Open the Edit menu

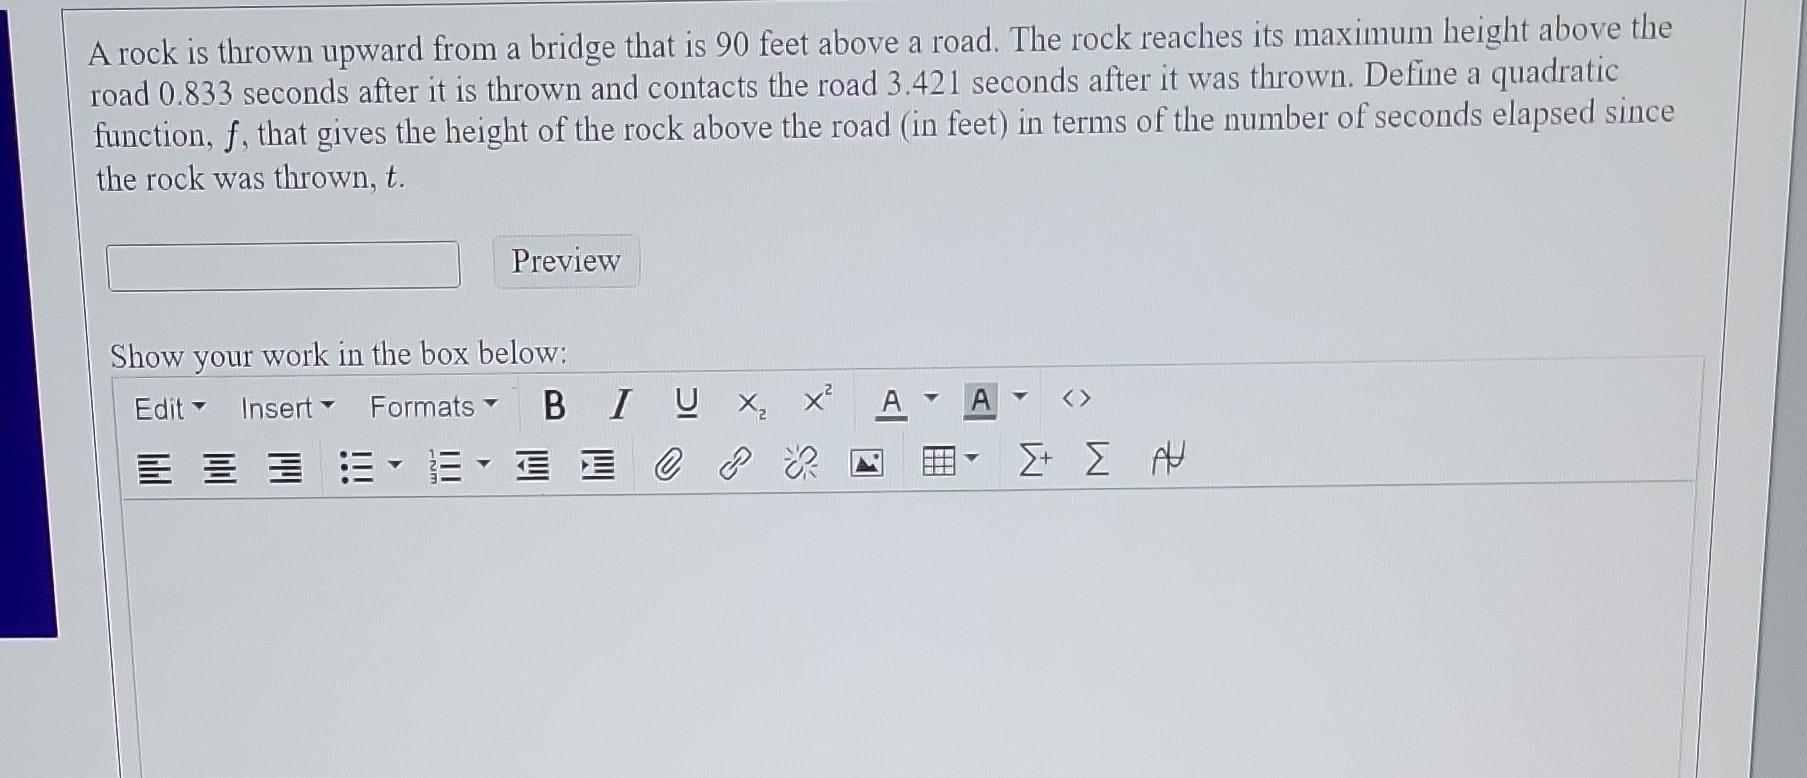pyautogui.click(x=169, y=408)
